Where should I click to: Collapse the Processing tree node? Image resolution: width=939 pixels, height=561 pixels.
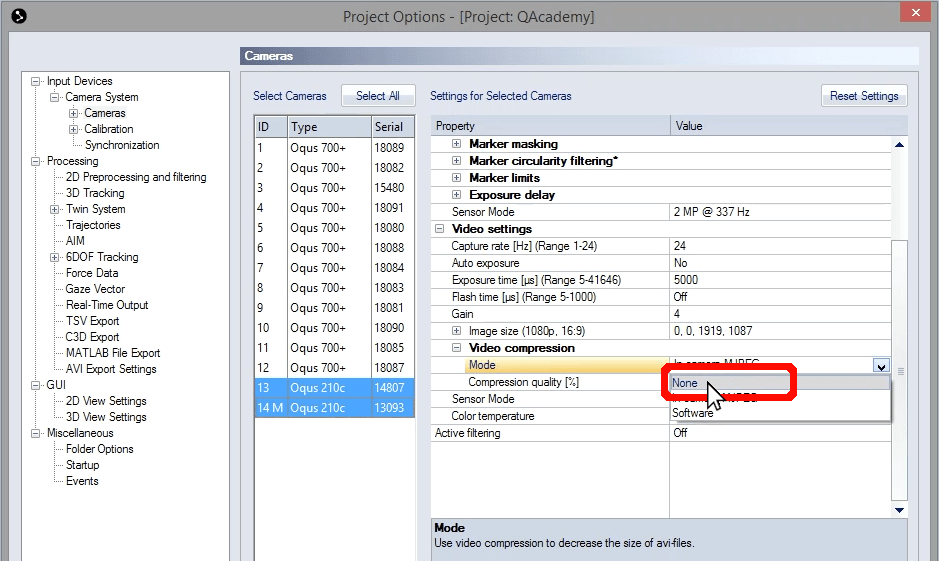tap(36, 162)
